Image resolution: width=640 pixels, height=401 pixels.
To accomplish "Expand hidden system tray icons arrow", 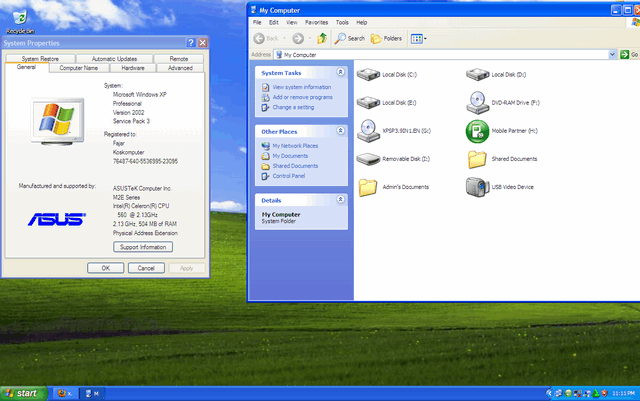I will pos(549,393).
